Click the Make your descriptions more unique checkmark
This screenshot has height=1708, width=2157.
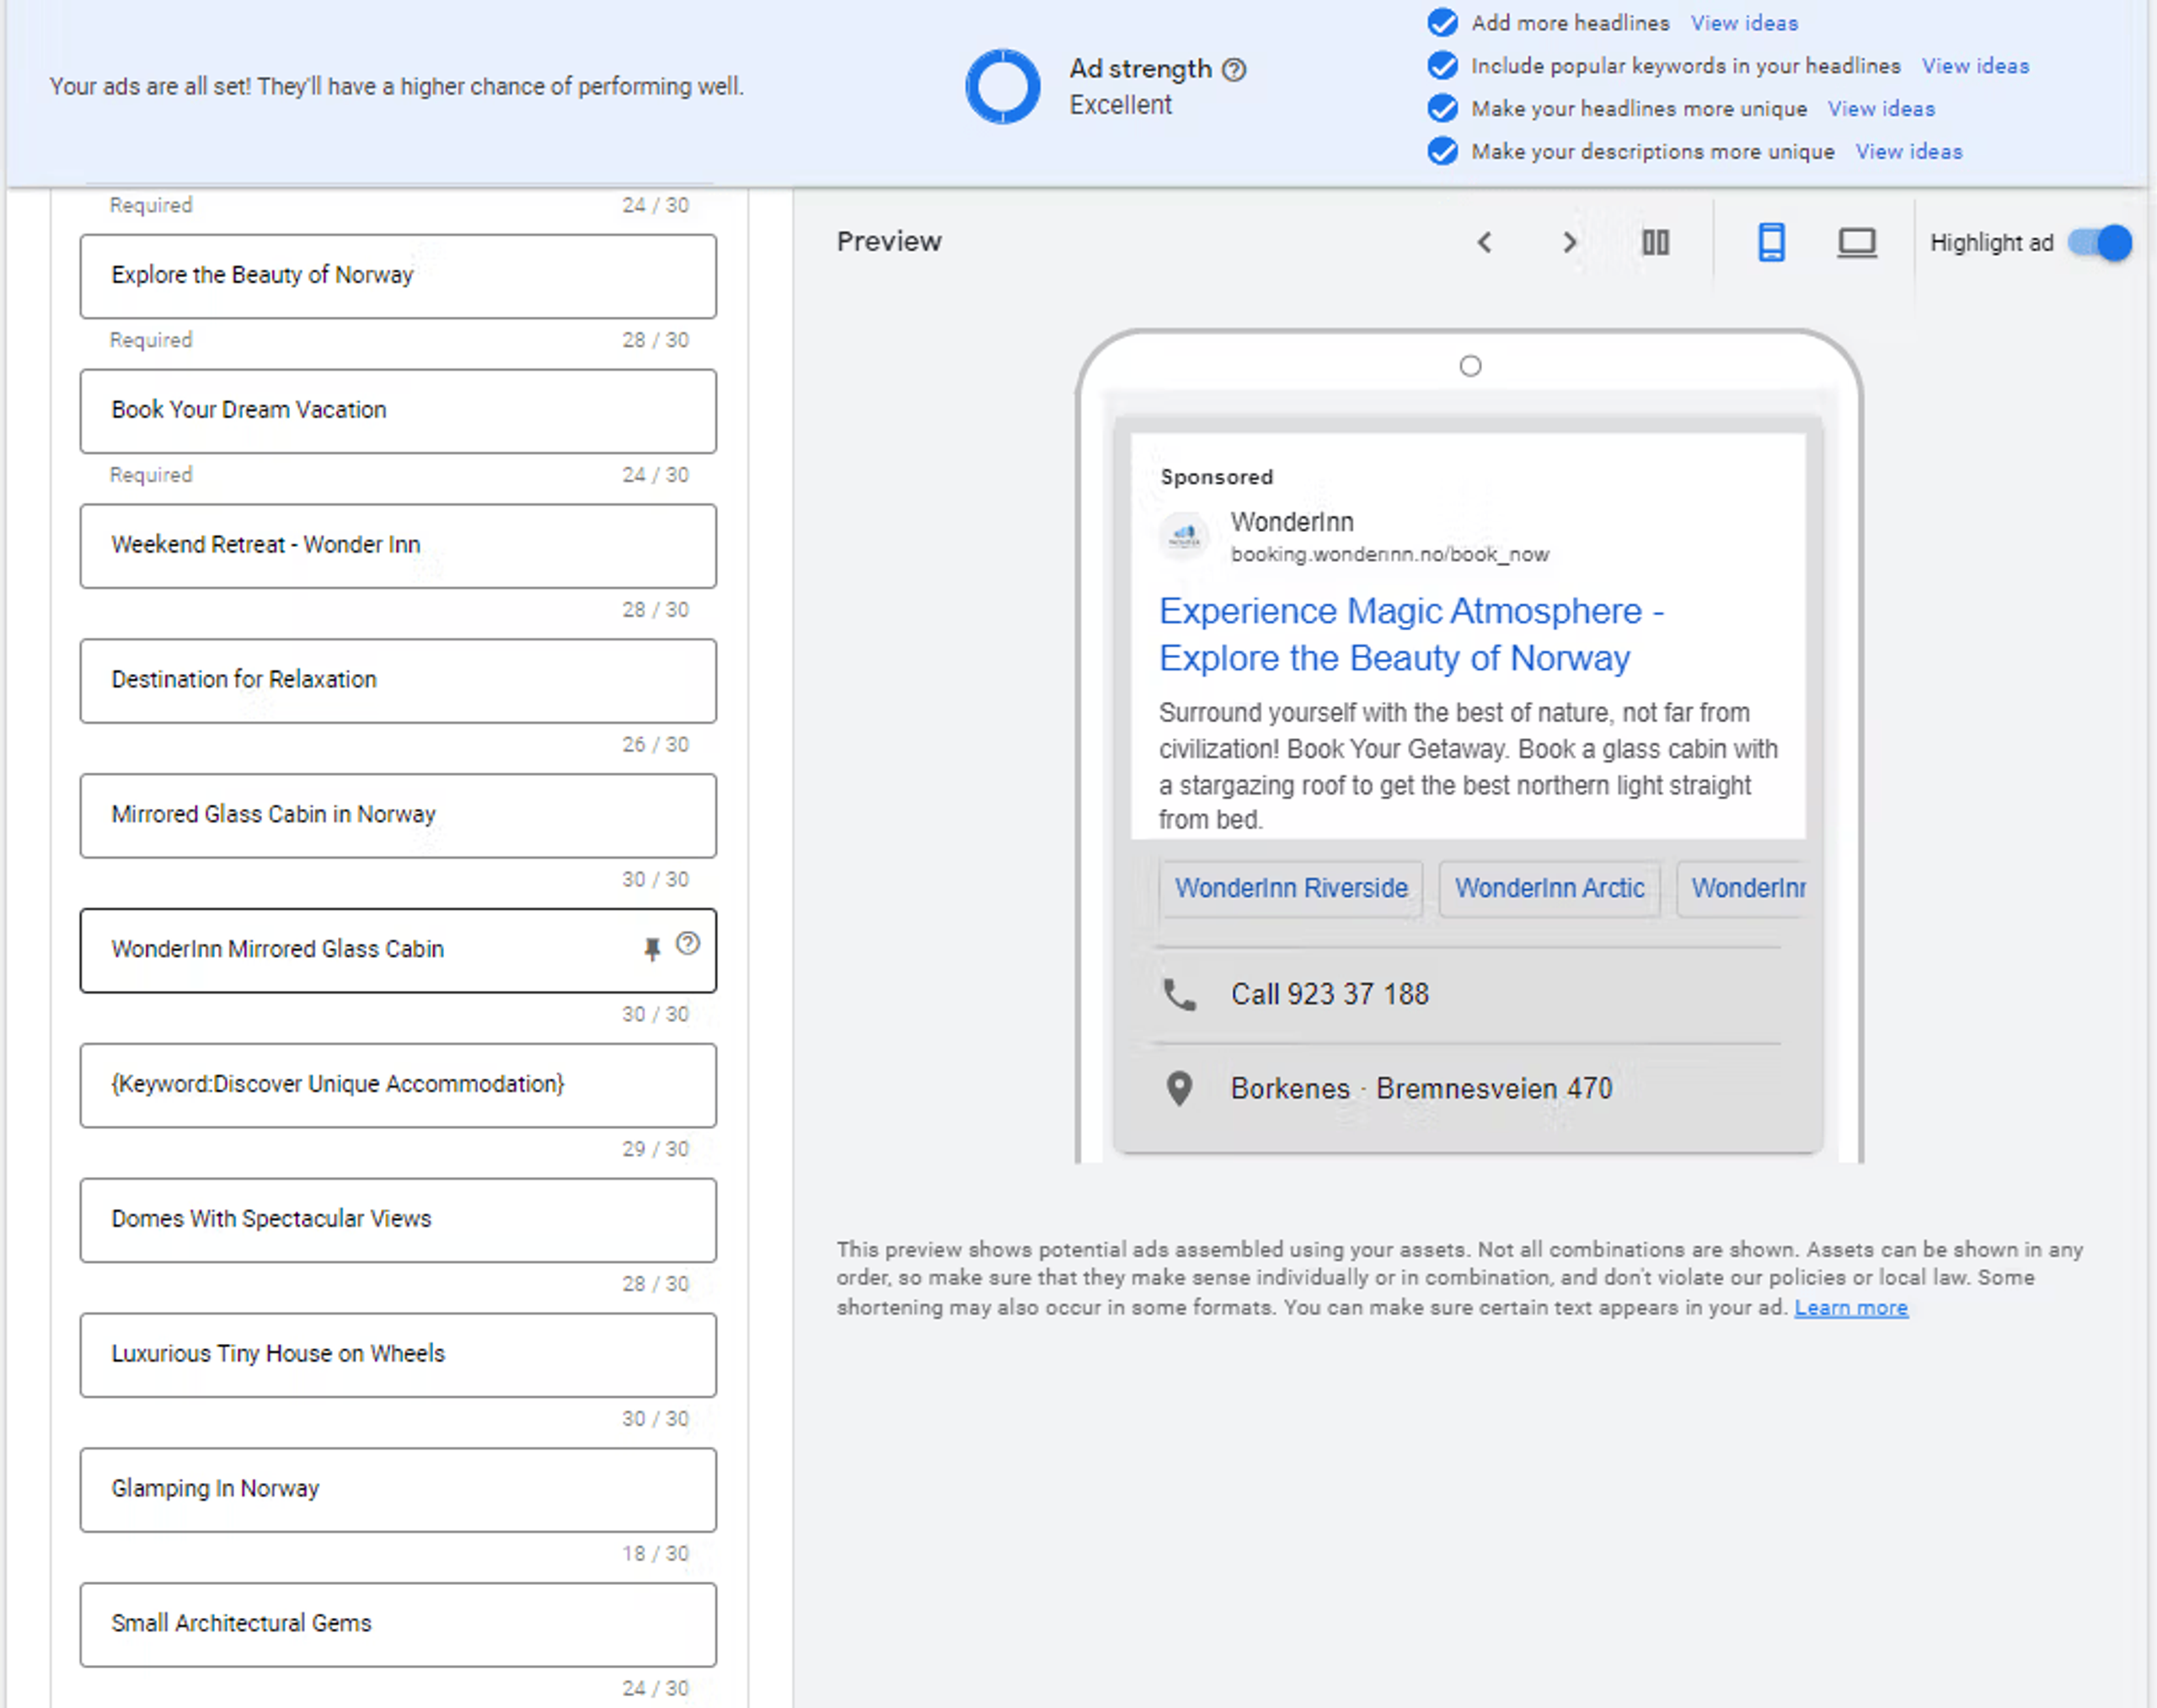[1442, 151]
